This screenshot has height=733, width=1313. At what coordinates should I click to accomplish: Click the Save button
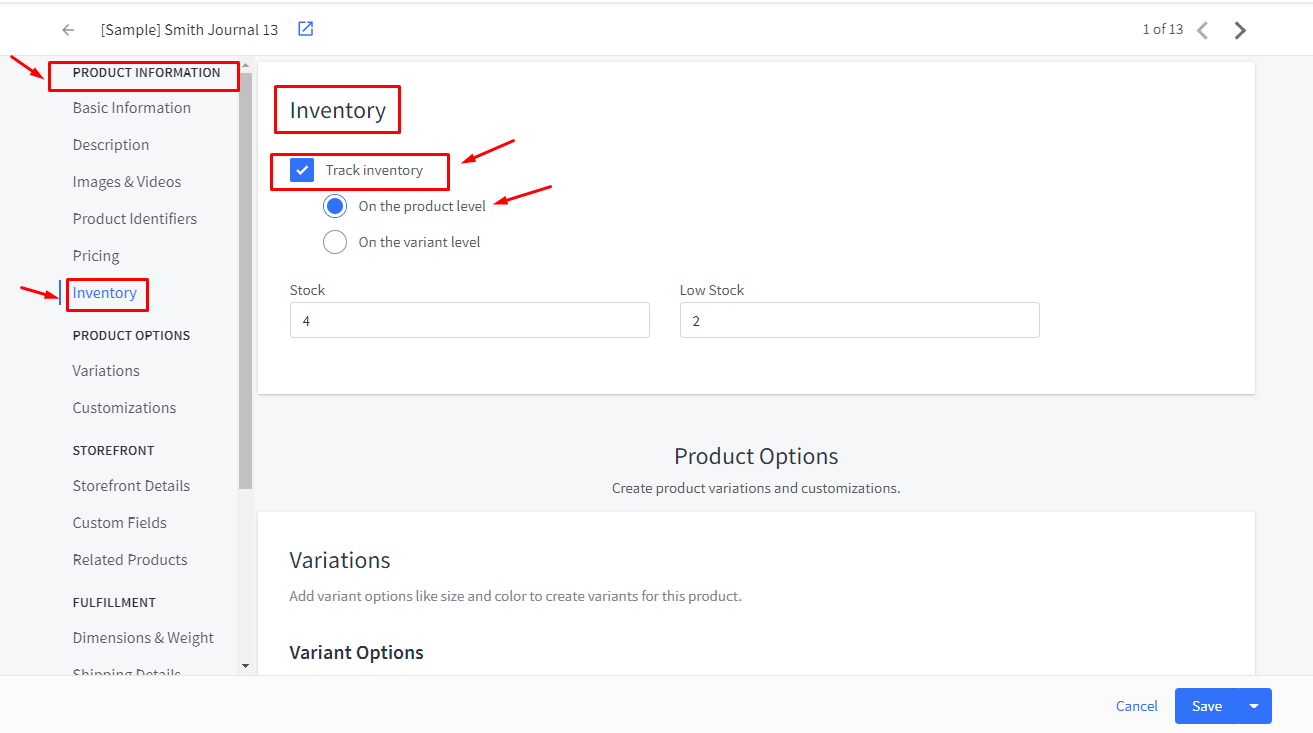tap(1206, 706)
